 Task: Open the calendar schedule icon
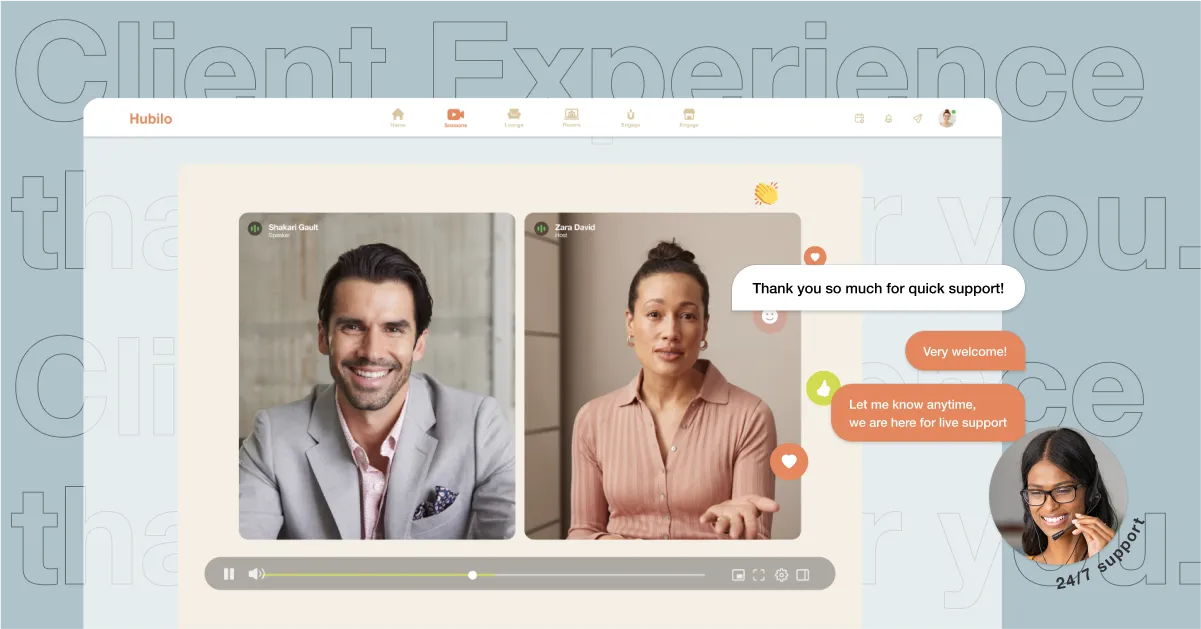coord(859,119)
